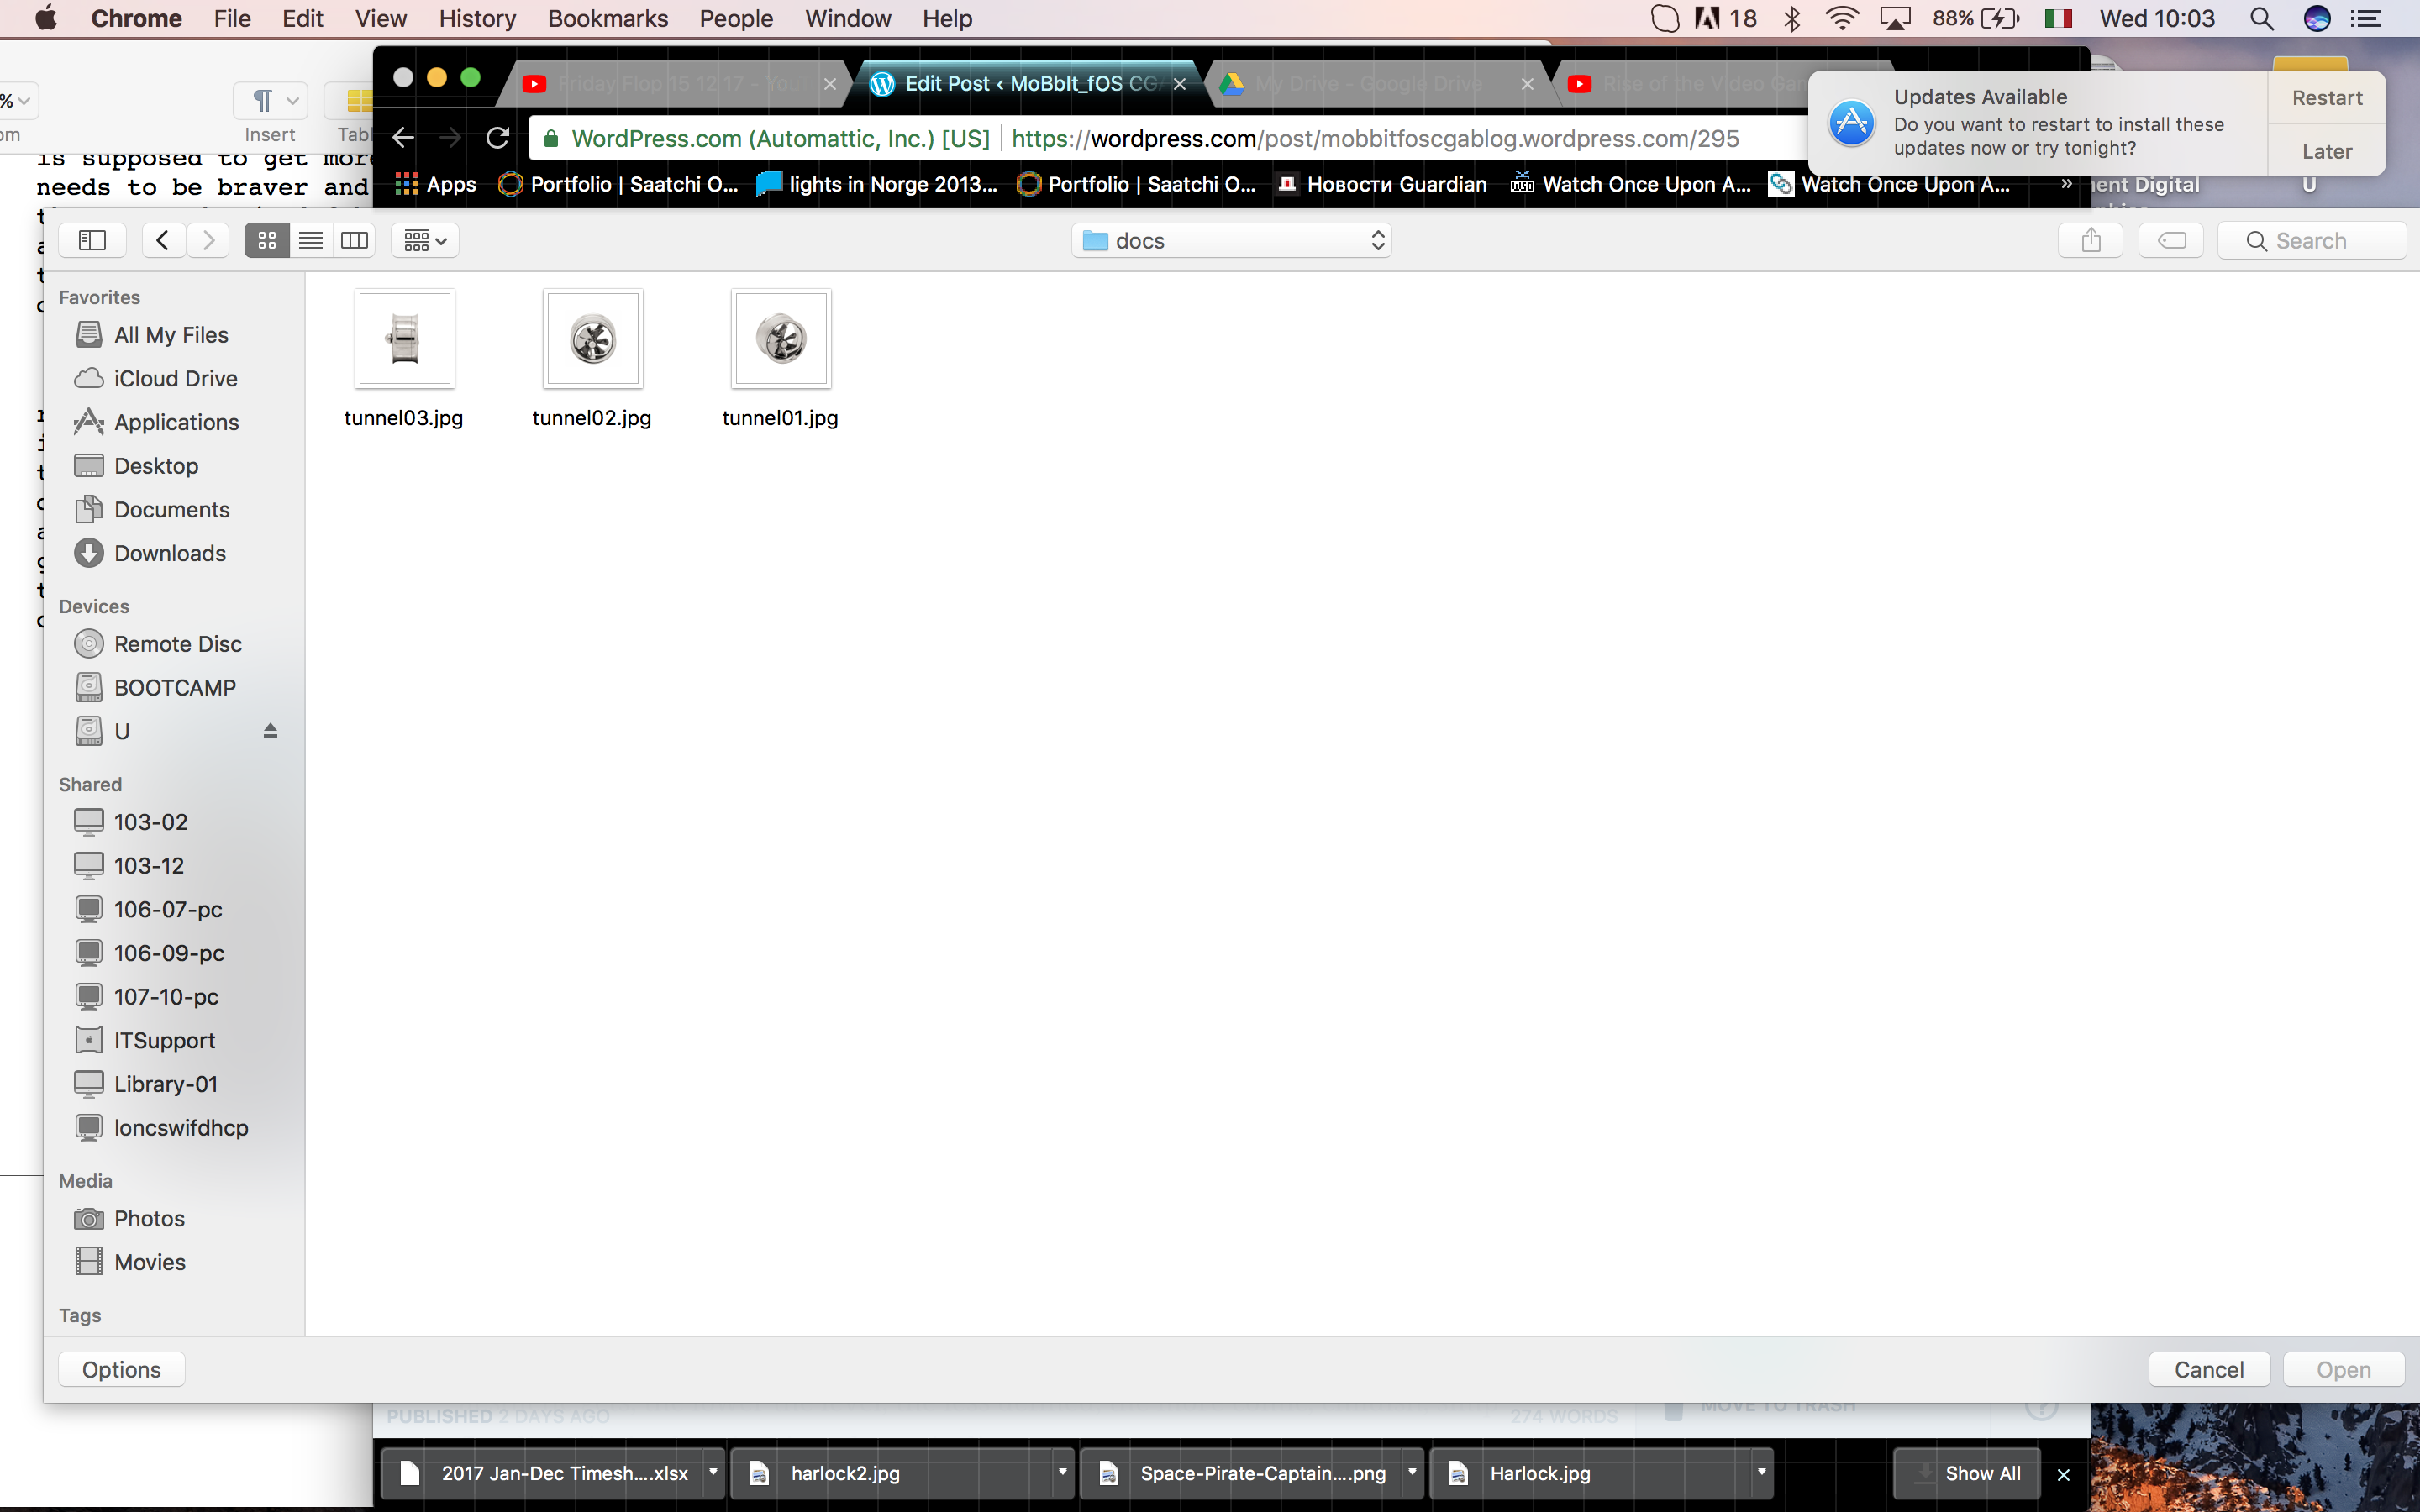Eject the U device
The image size is (2420, 1512).
pos(270,731)
